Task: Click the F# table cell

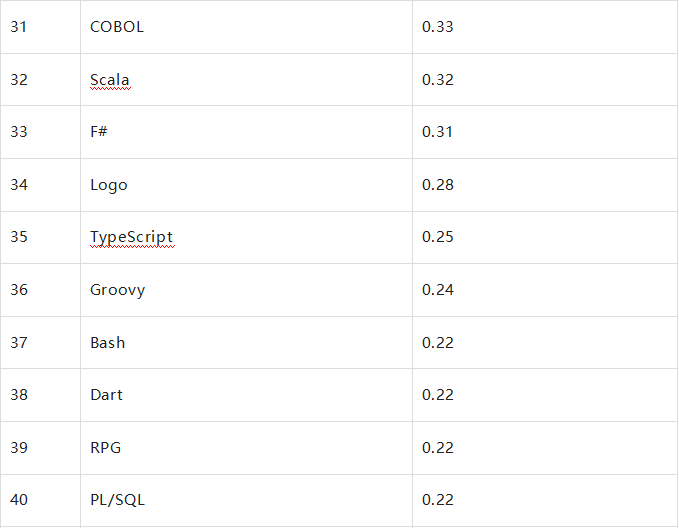Action: pyautogui.click(x=246, y=132)
